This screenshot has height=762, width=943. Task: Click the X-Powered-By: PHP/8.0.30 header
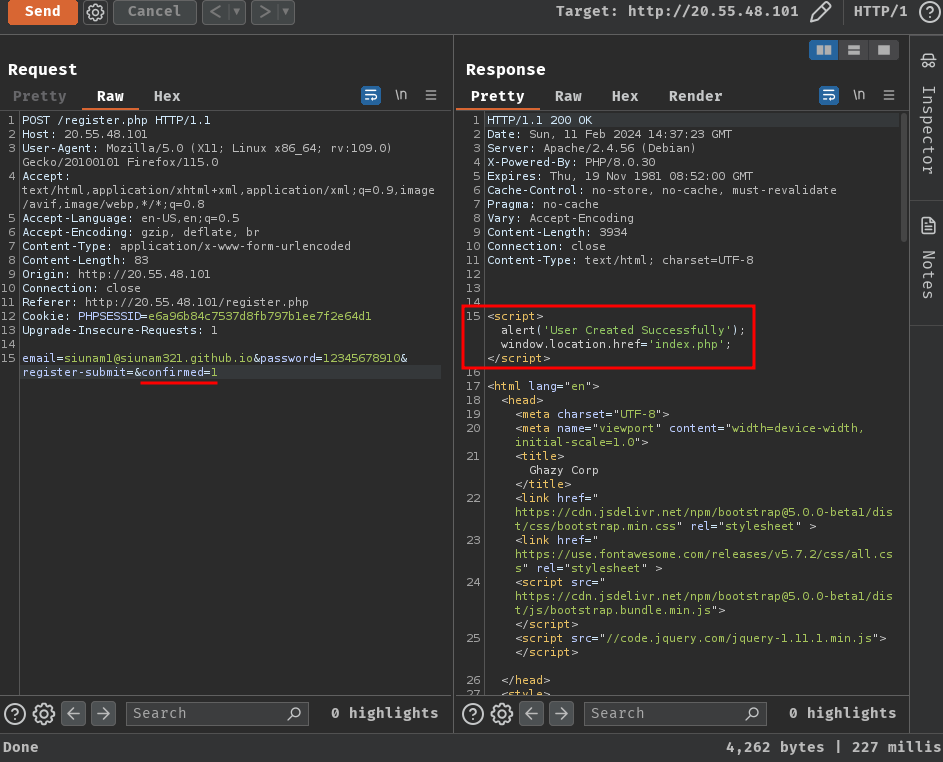(571, 162)
